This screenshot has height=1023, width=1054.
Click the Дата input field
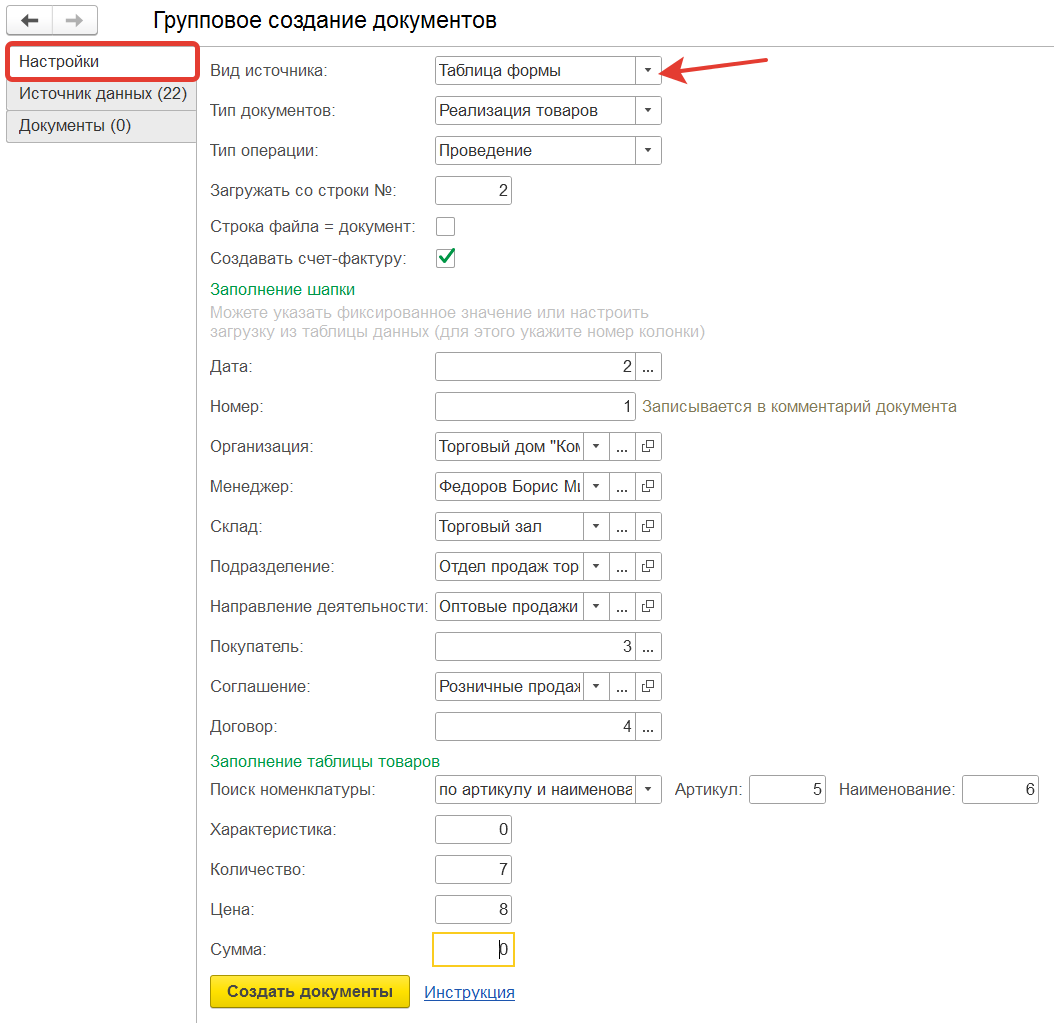point(535,366)
